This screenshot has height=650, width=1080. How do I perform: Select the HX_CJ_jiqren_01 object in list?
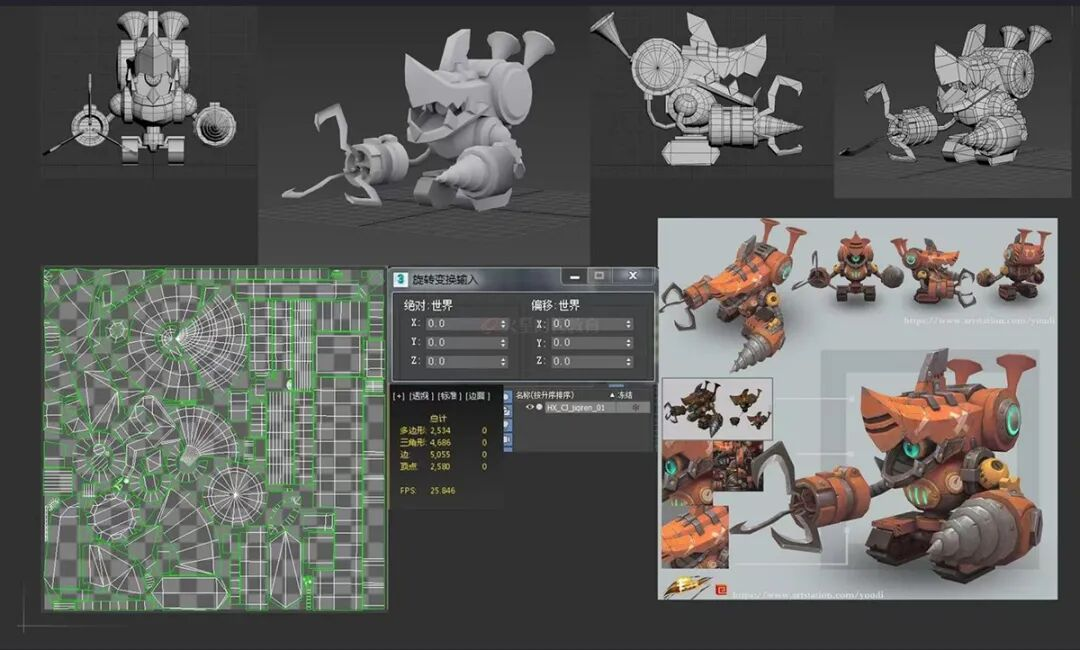point(575,408)
